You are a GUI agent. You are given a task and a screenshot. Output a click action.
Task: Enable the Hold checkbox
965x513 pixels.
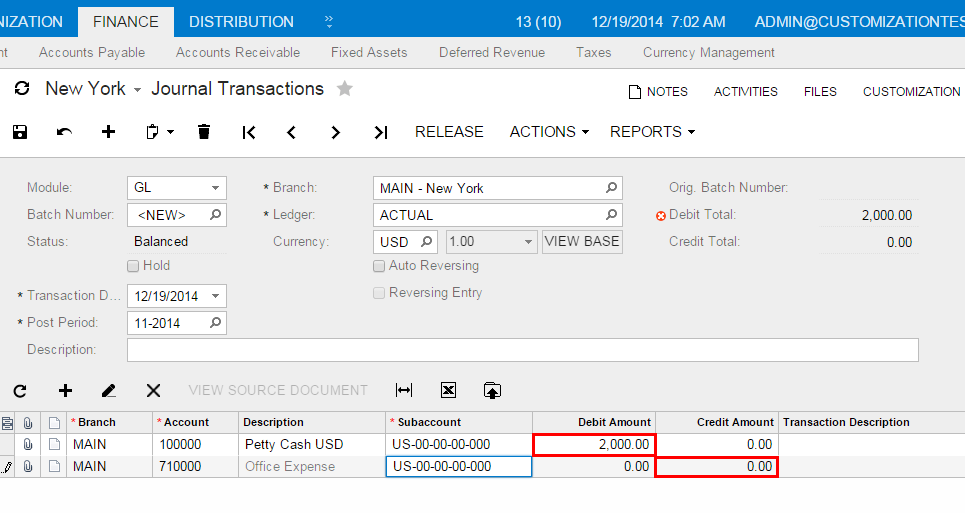point(133,266)
